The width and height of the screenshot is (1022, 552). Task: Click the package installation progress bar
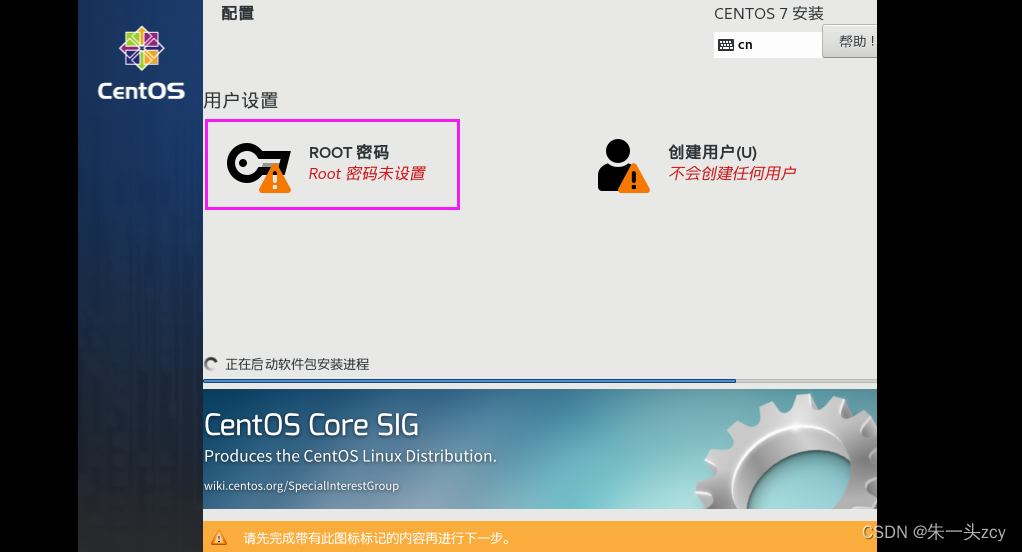[x=470, y=381]
